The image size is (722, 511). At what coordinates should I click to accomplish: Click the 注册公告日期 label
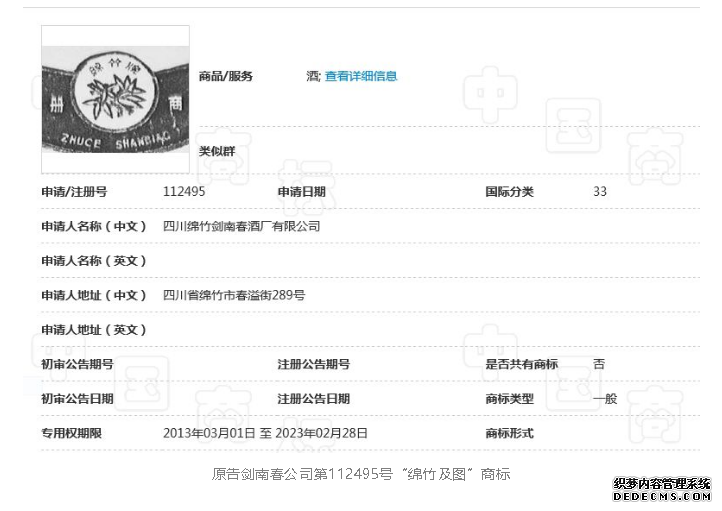[x=314, y=399]
